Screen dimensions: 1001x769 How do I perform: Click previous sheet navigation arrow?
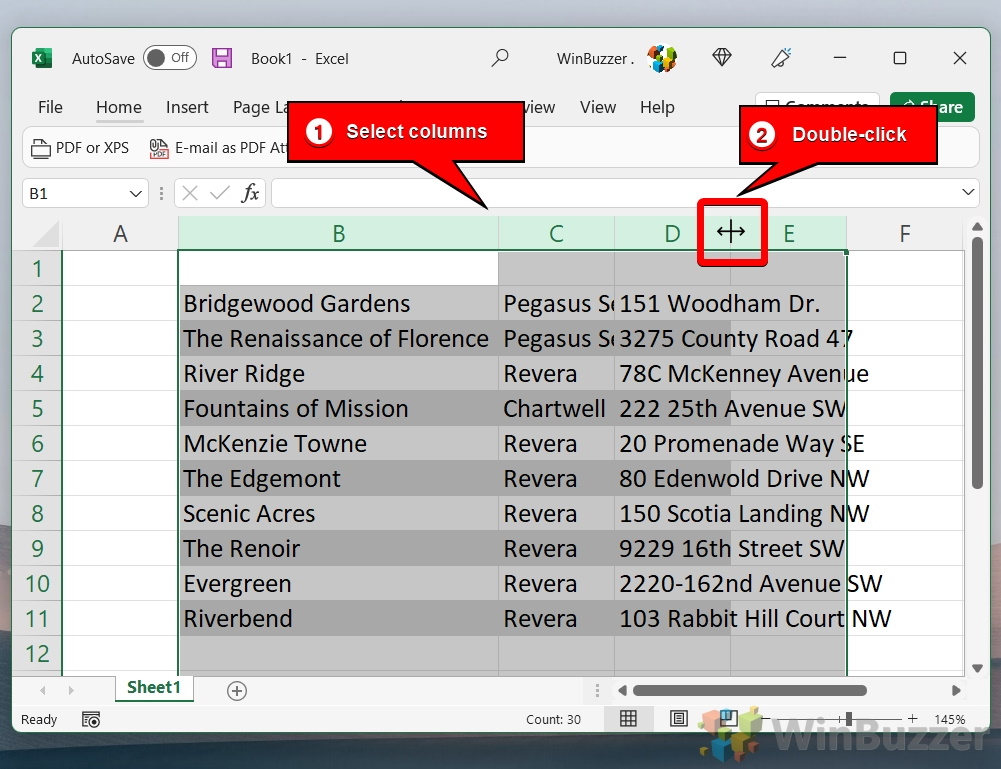click(43, 691)
